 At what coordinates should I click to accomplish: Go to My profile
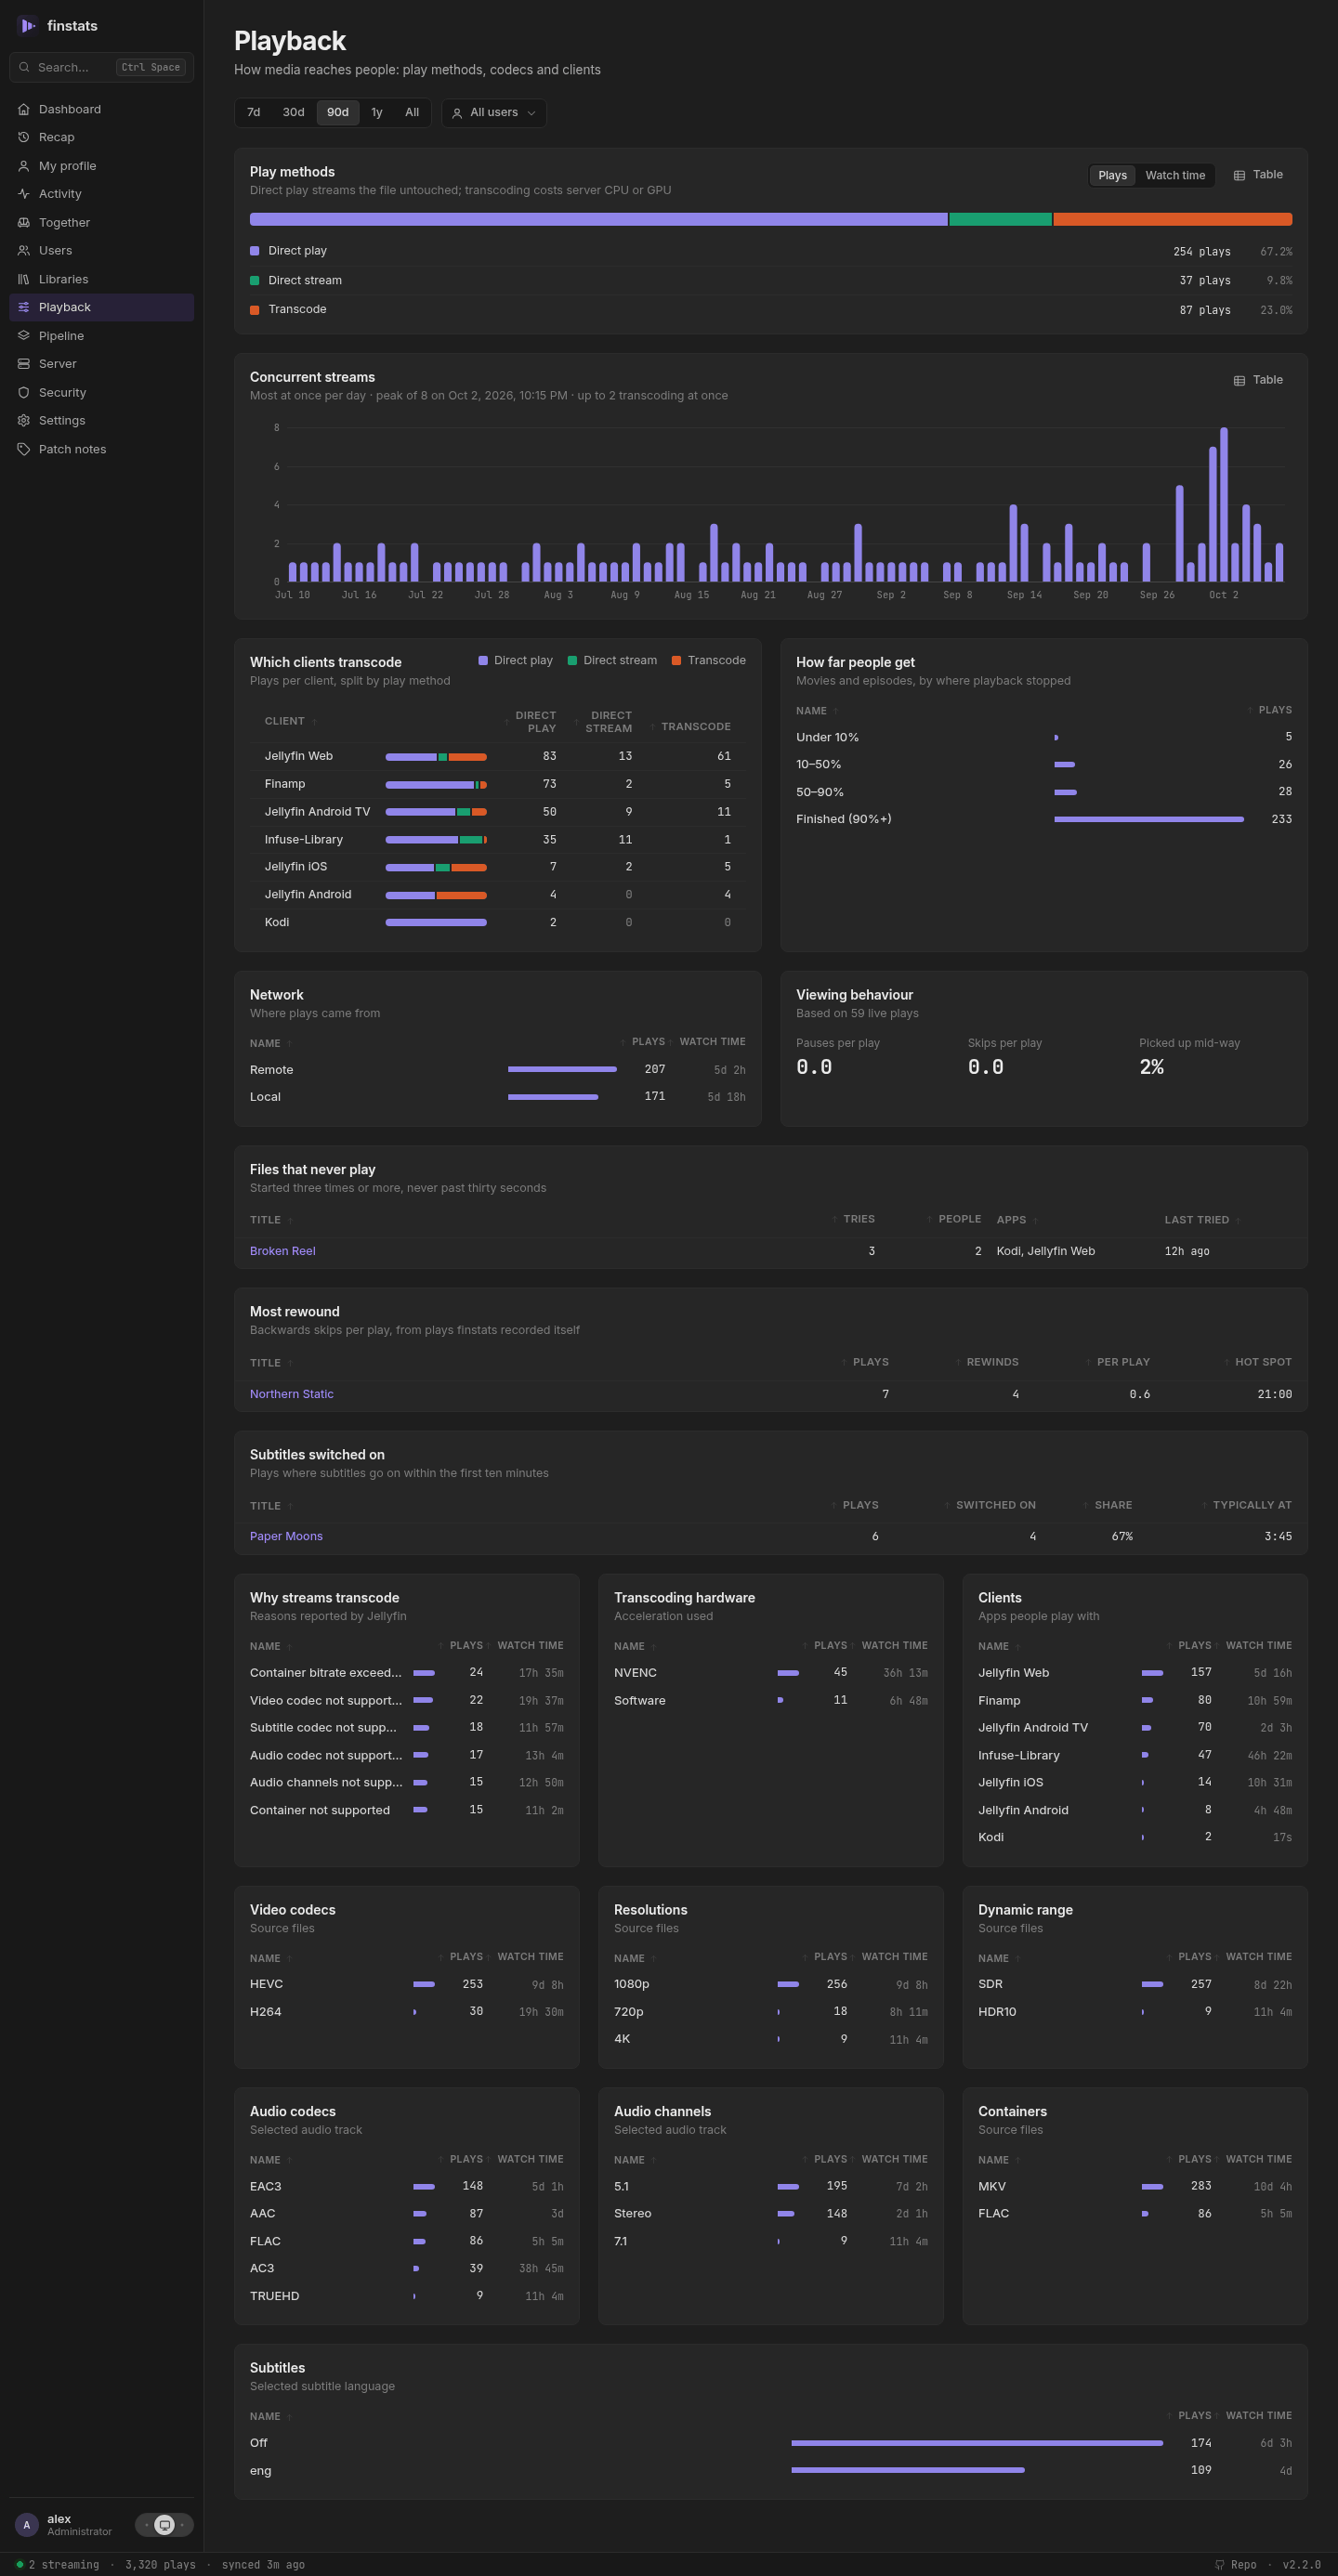101,166
